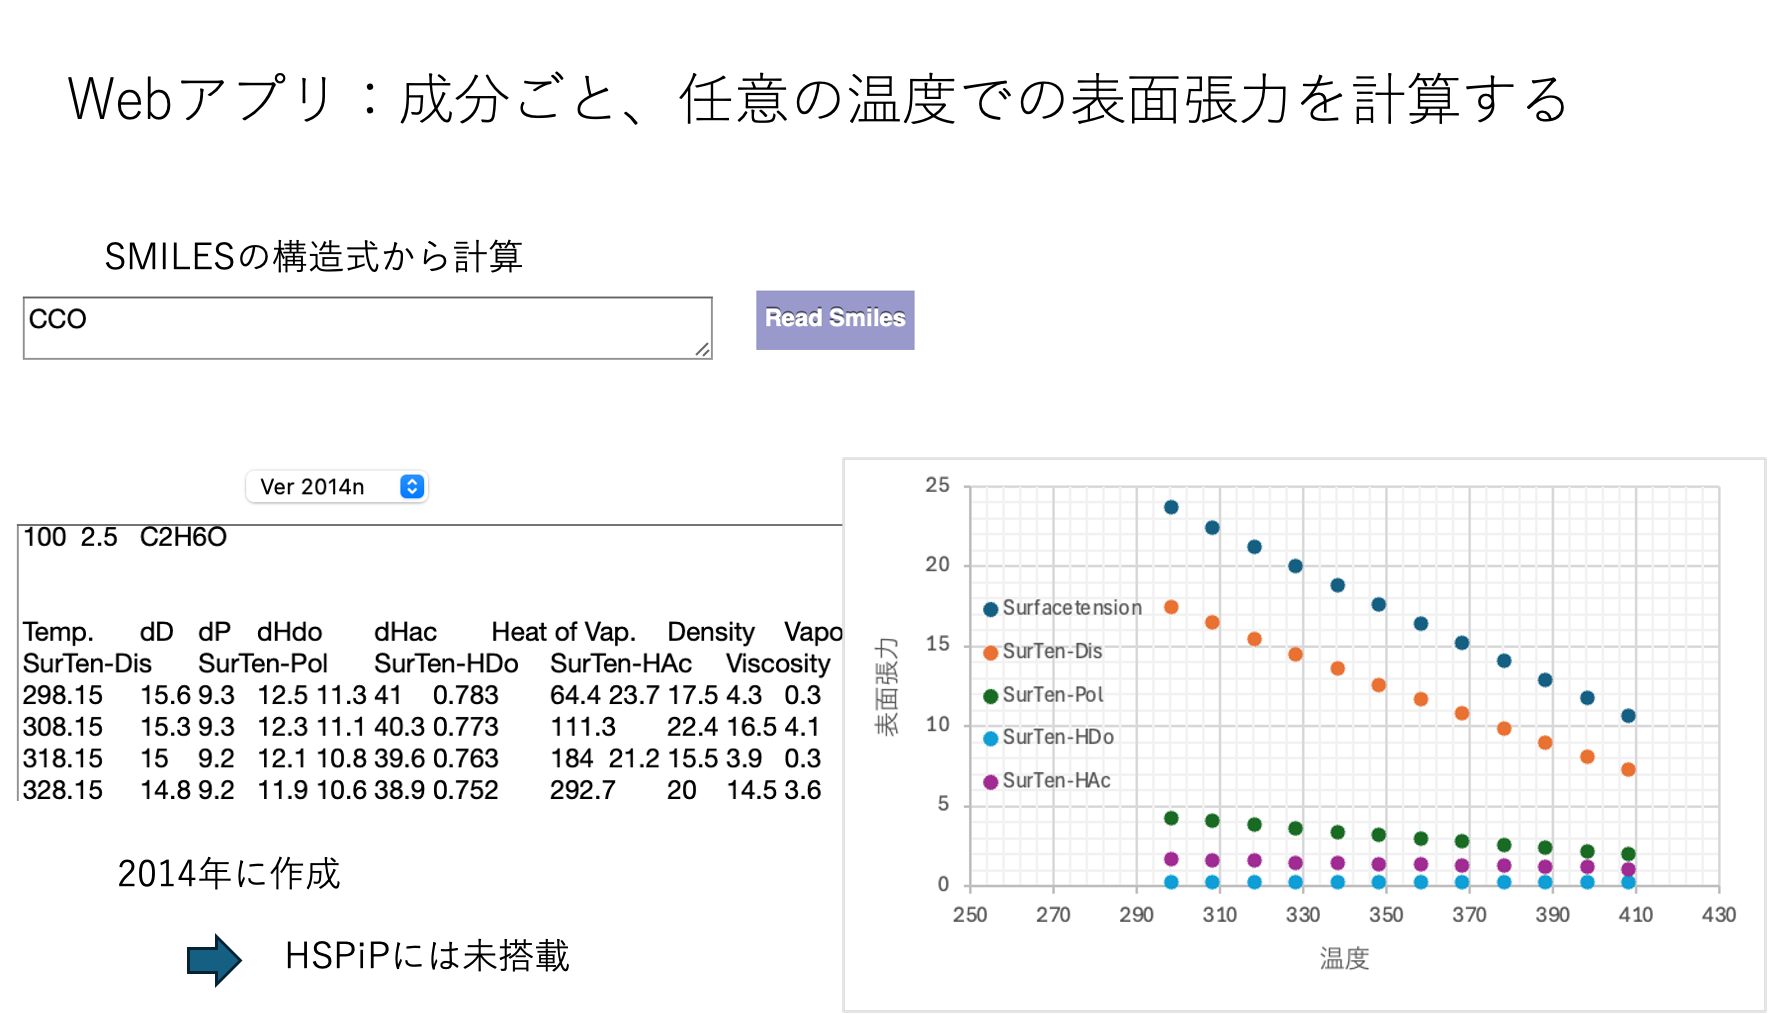Choose the SurTen-HAc legend entry
1768x1014 pixels.
coord(1055,781)
